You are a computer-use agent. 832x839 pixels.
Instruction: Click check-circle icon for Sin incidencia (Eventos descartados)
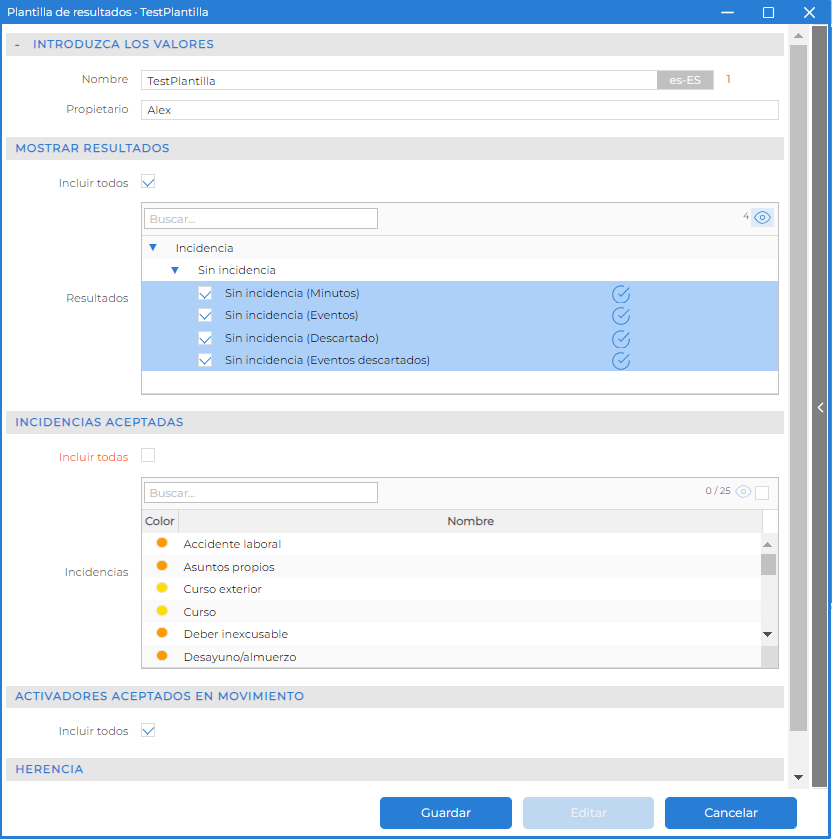pos(621,361)
